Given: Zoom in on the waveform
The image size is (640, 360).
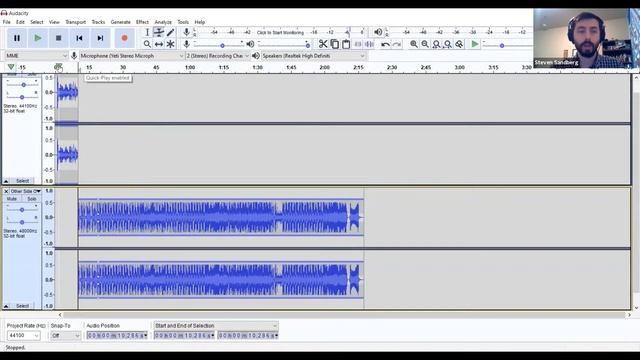Looking at the screenshot, I should 414,44.
